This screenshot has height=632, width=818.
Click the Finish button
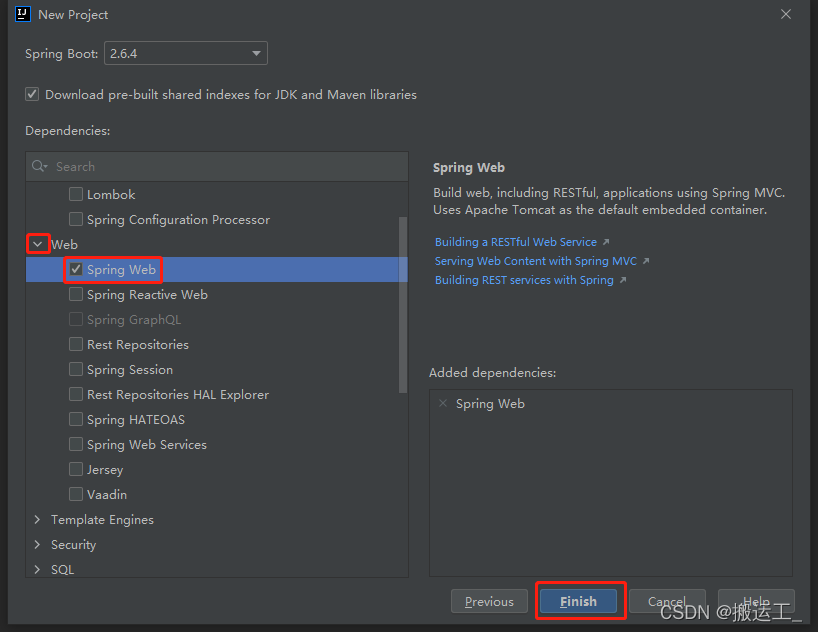pyautogui.click(x=578, y=601)
